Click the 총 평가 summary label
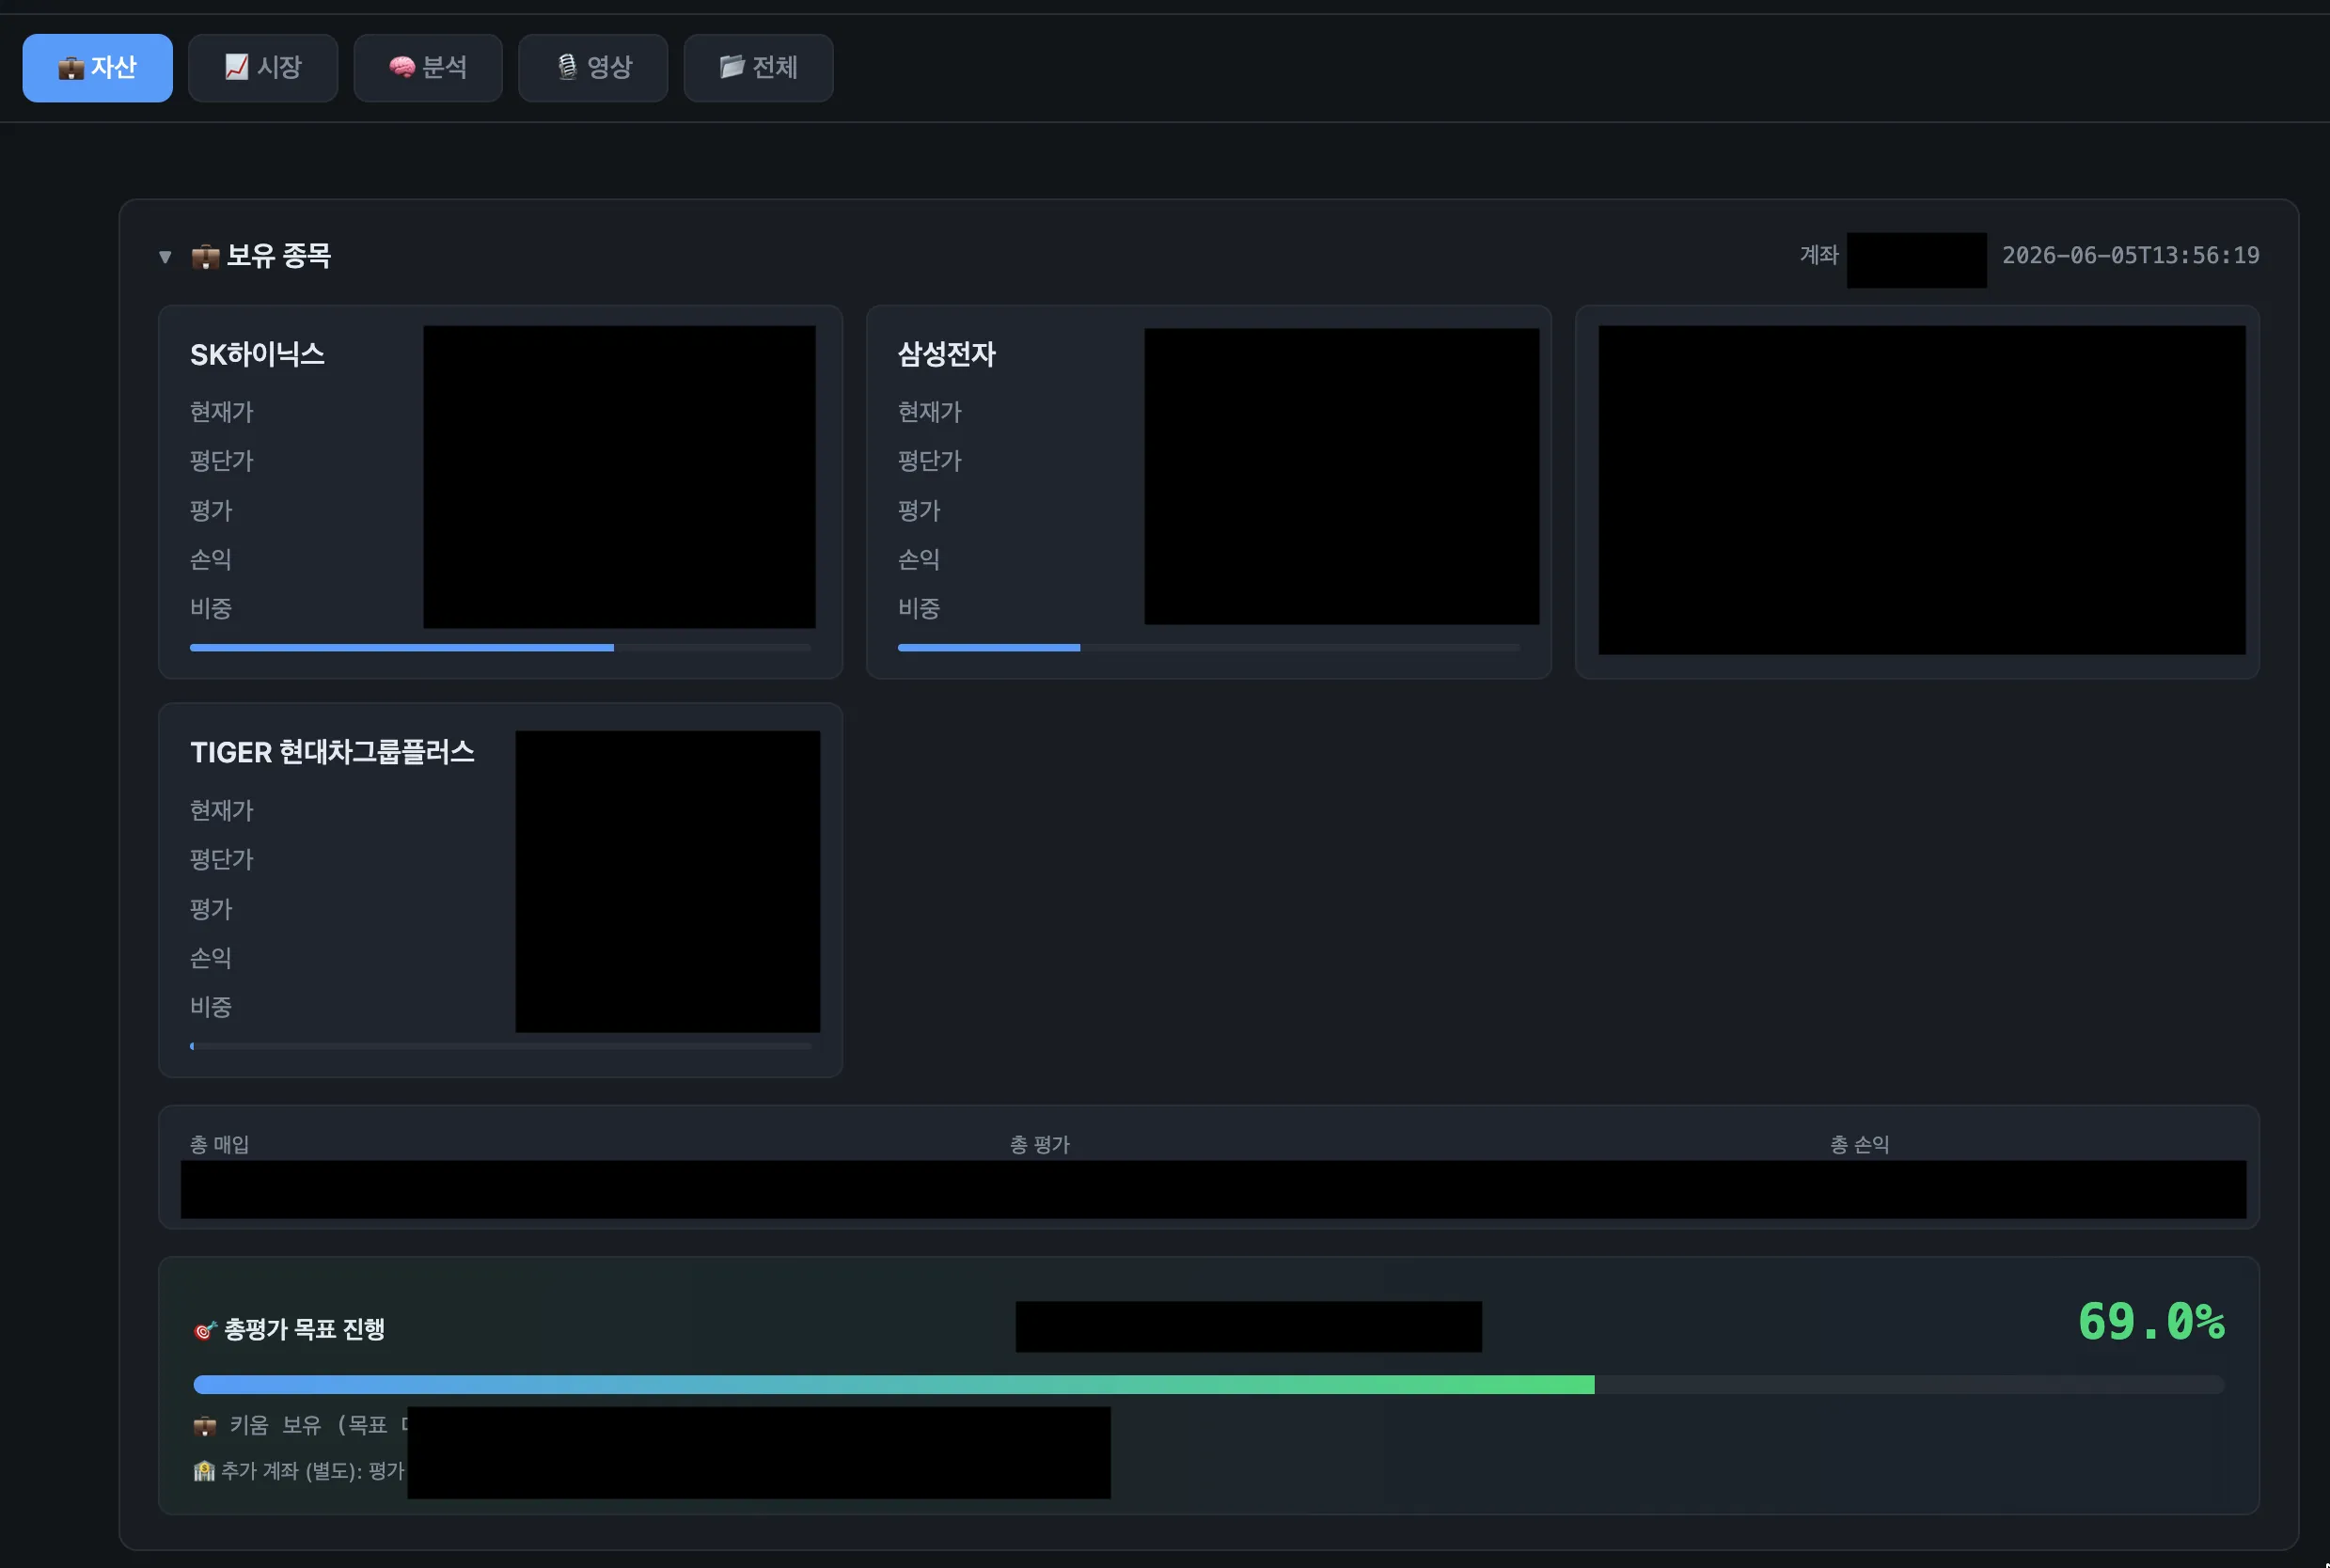 coord(1039,1145)
